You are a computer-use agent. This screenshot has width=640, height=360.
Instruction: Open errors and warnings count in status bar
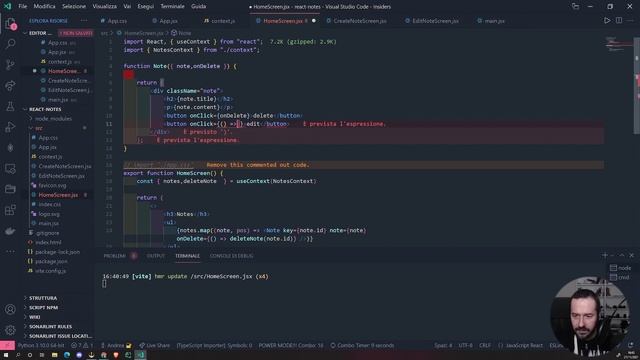tap(82, 345)
